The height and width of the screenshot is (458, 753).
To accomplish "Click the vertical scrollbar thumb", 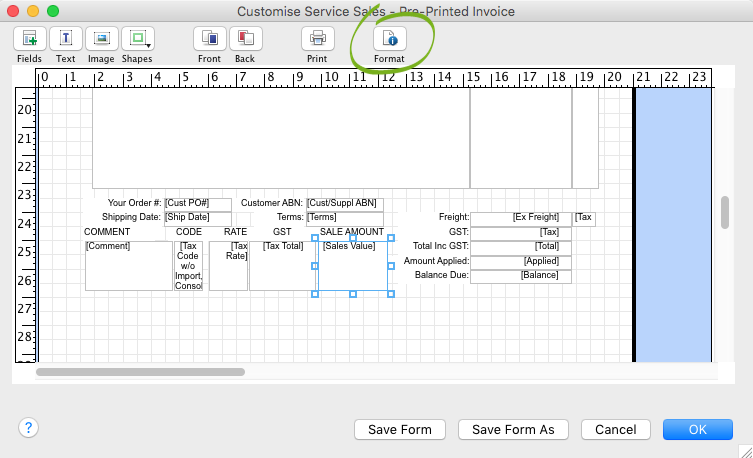I will [725, 212].
